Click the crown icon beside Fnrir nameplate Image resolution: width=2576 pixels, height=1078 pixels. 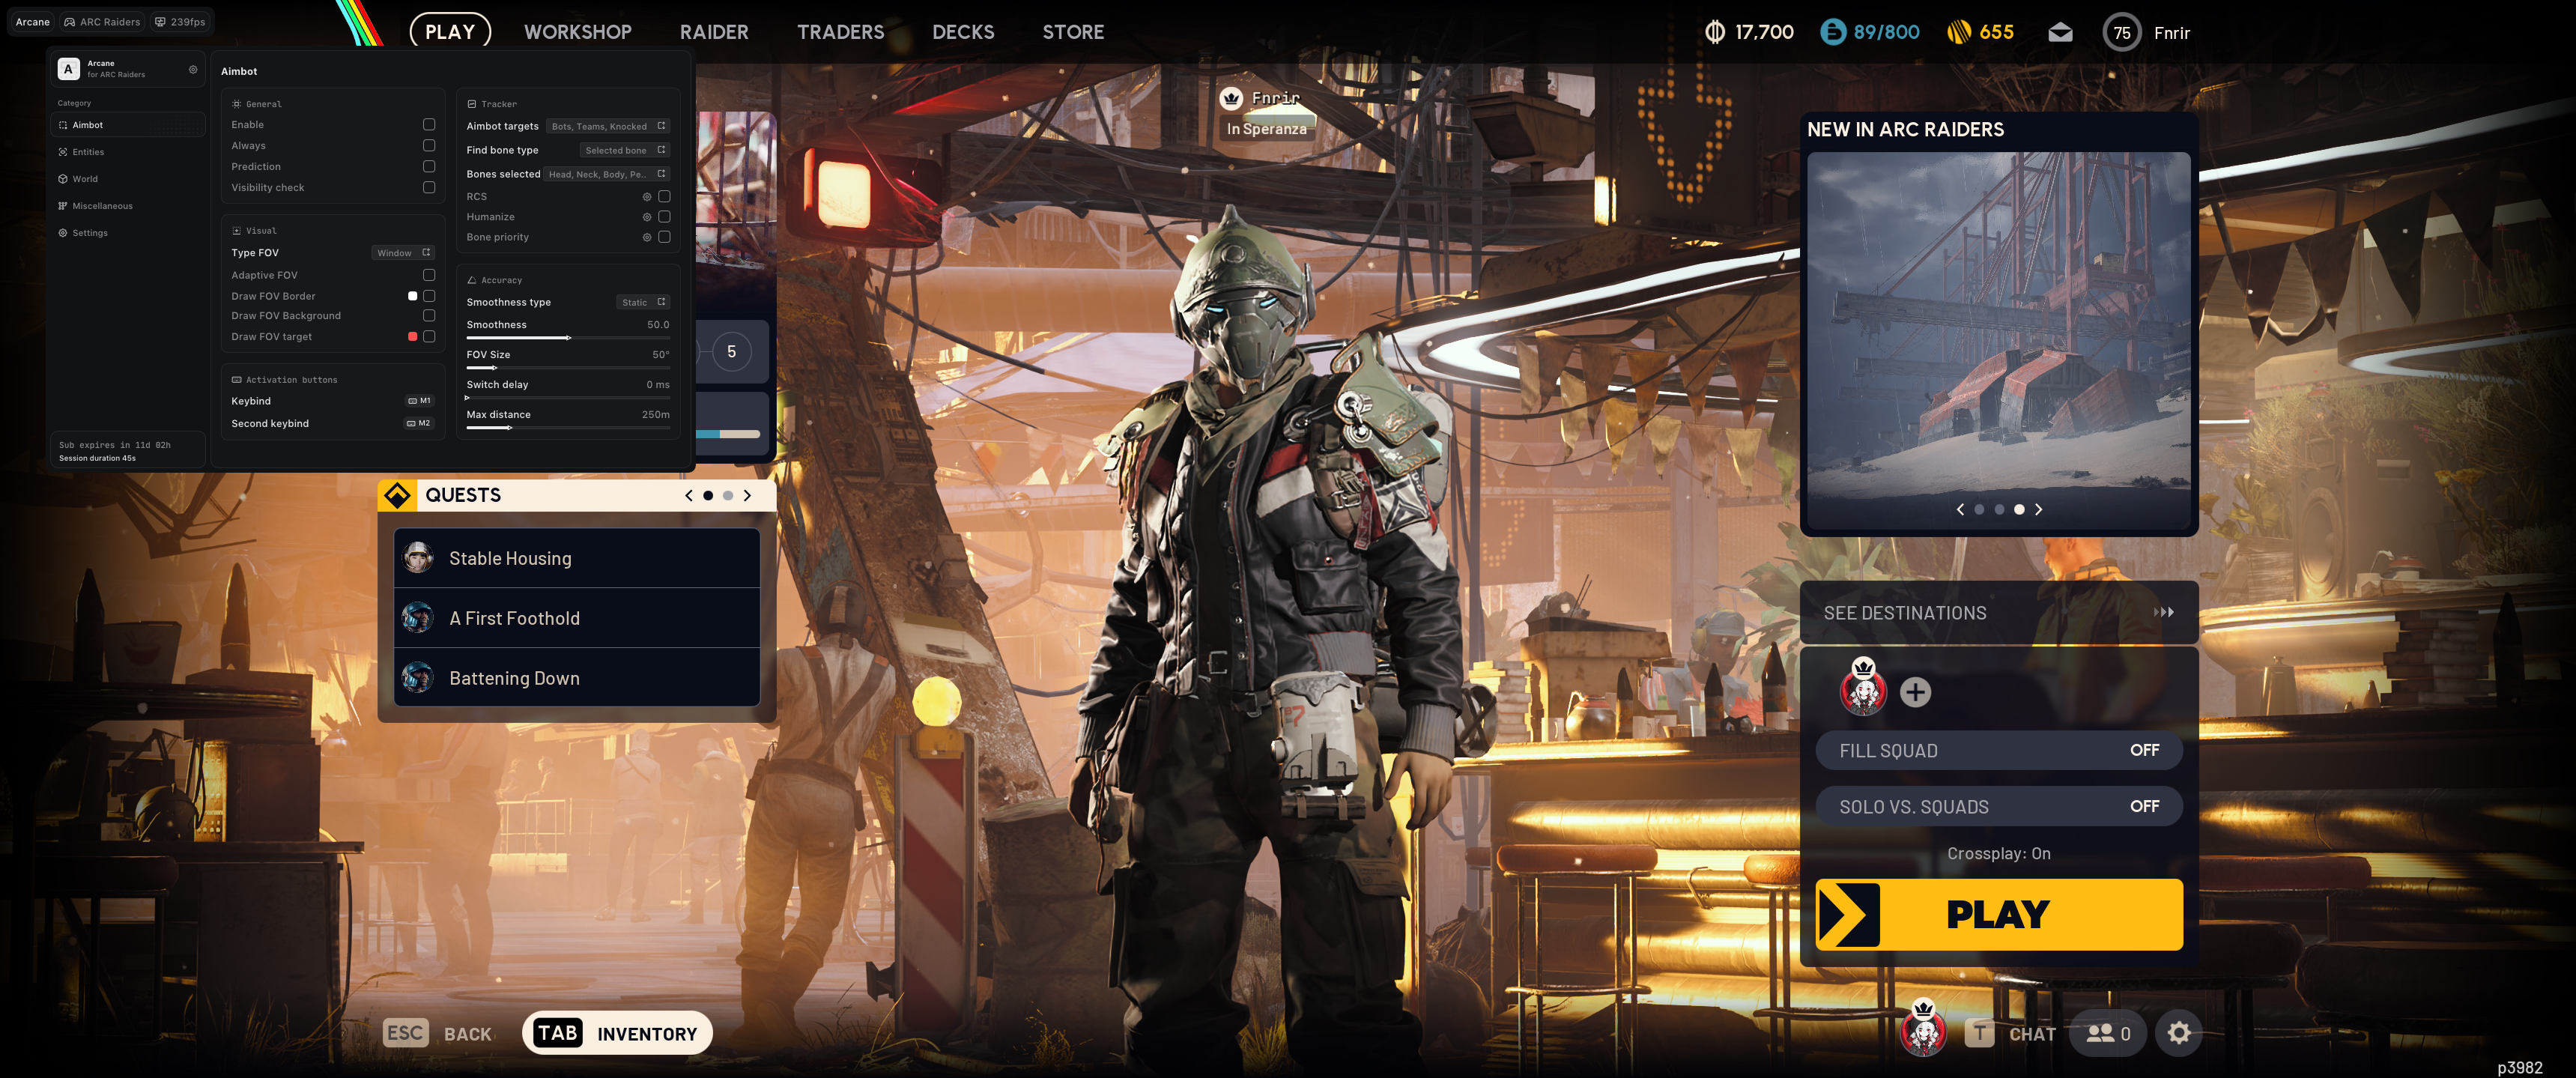click(x=1231, y=98)
